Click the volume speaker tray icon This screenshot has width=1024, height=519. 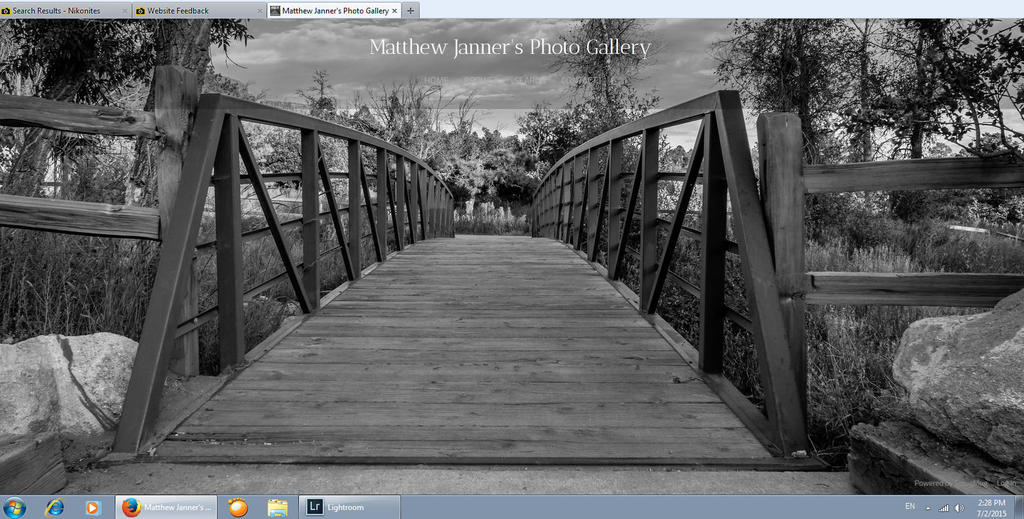click(958, 507)
